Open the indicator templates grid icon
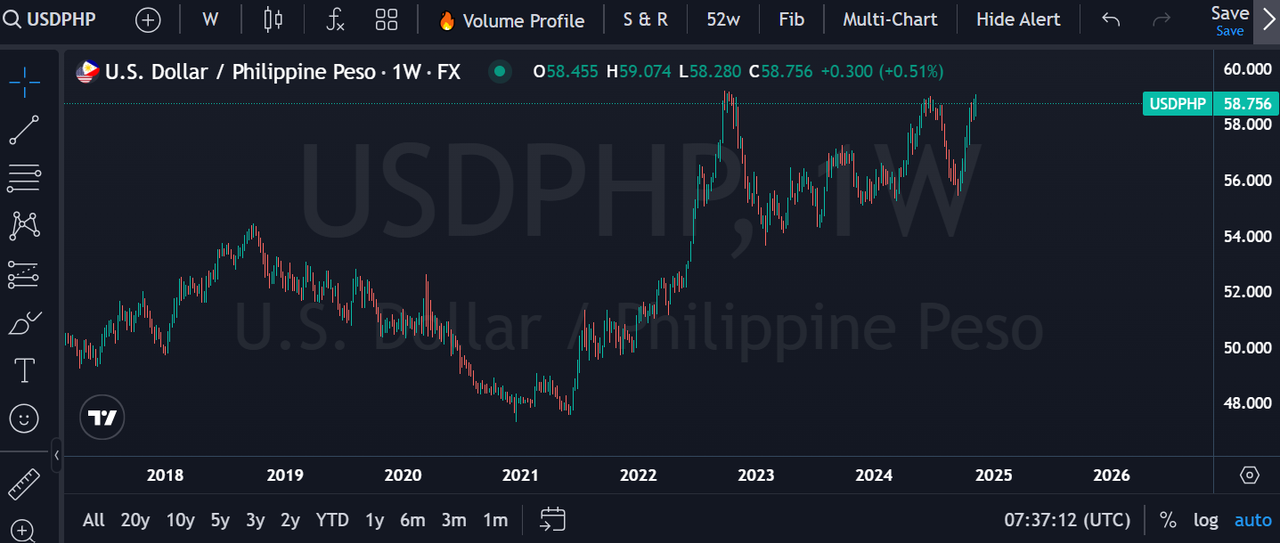The image size is (1280, 543). tap(386, 20)
